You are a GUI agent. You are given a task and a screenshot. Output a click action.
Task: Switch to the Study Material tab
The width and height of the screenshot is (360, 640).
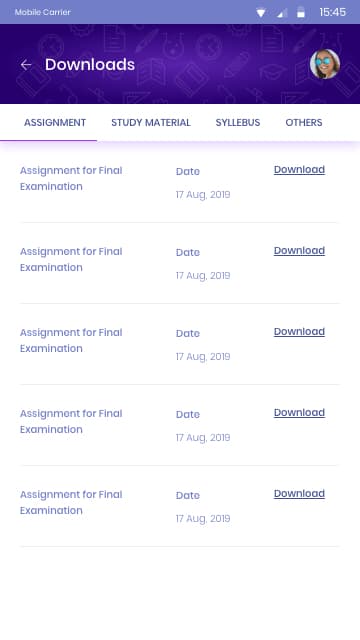click(151, 122)
